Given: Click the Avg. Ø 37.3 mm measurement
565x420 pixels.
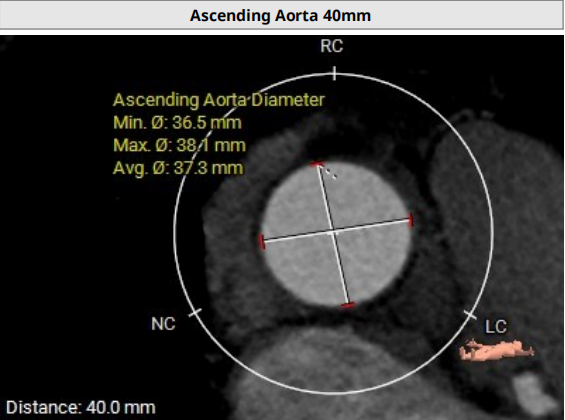Looking at the screenshot, I should click(178, 168).
